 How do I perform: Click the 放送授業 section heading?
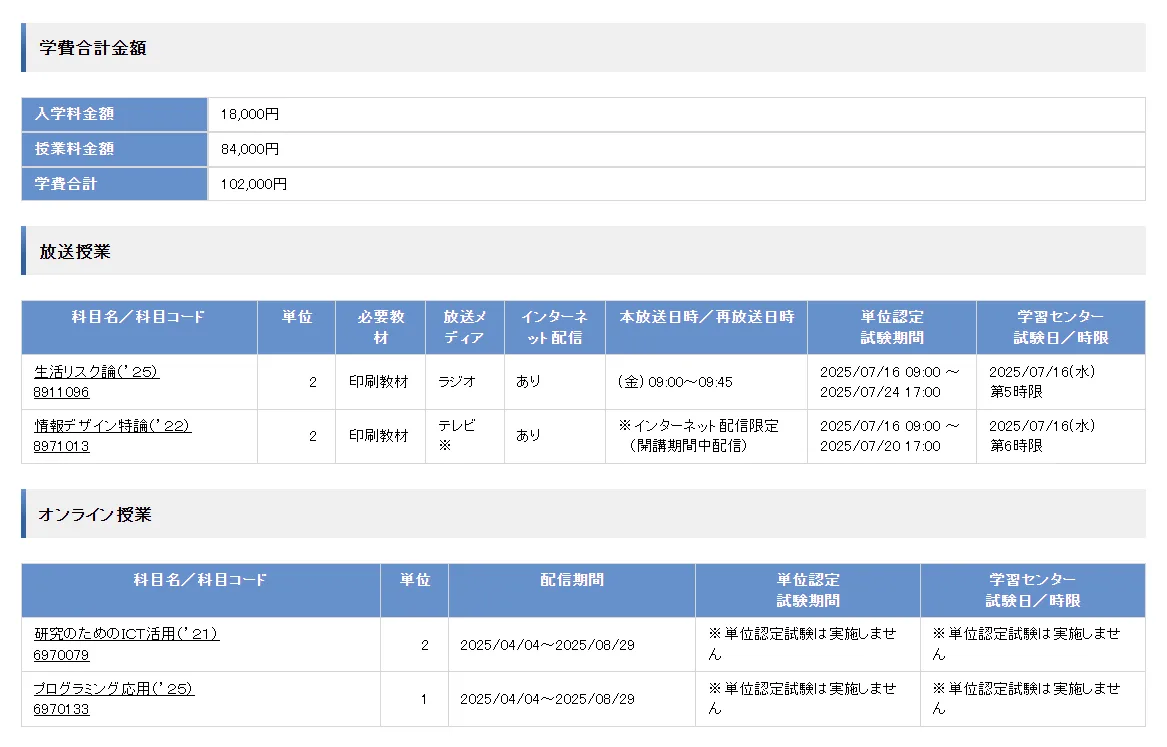coord(75,251)
